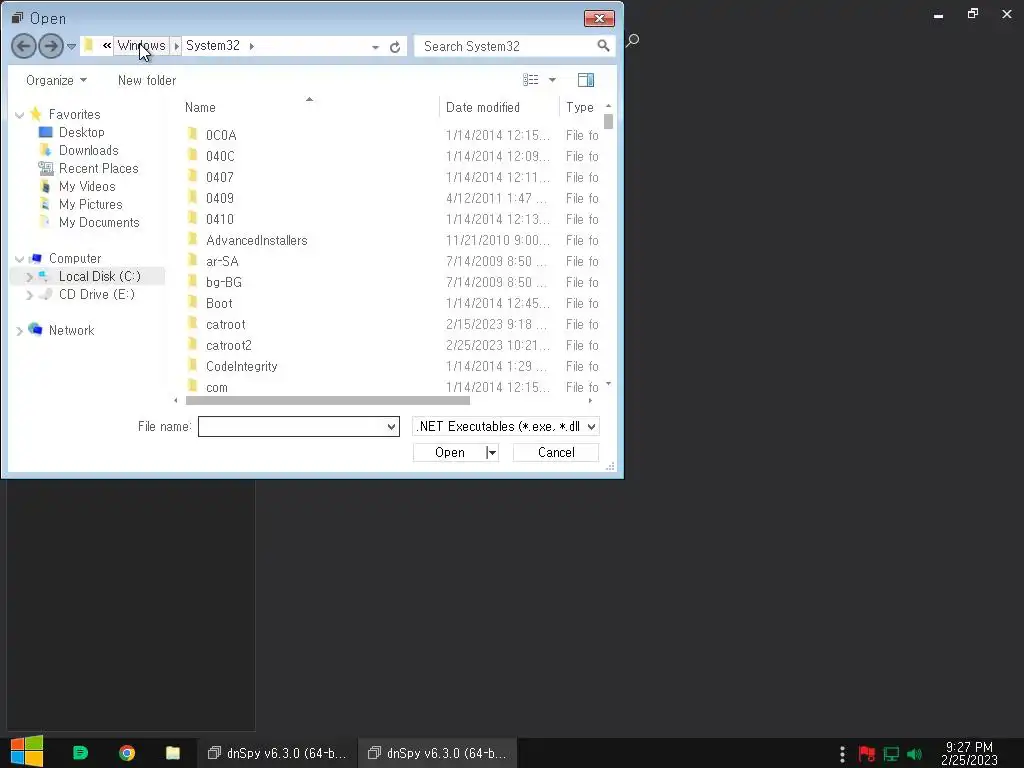Image resolution: width=1024 pixels, height=768 pixels.
Task: Click the horizontal scrollbar thumb
Action: [x=328, y=400]
